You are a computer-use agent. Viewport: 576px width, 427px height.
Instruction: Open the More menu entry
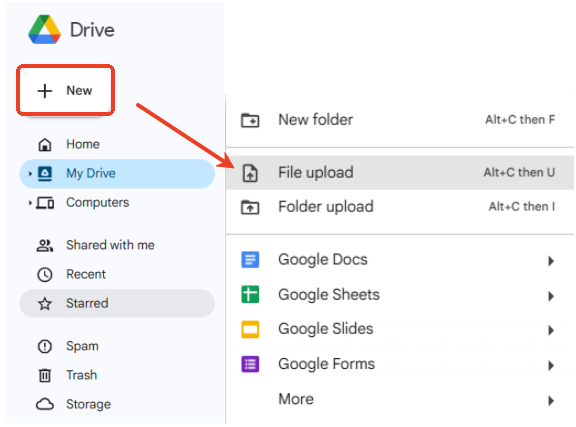(x=400, y=399)
